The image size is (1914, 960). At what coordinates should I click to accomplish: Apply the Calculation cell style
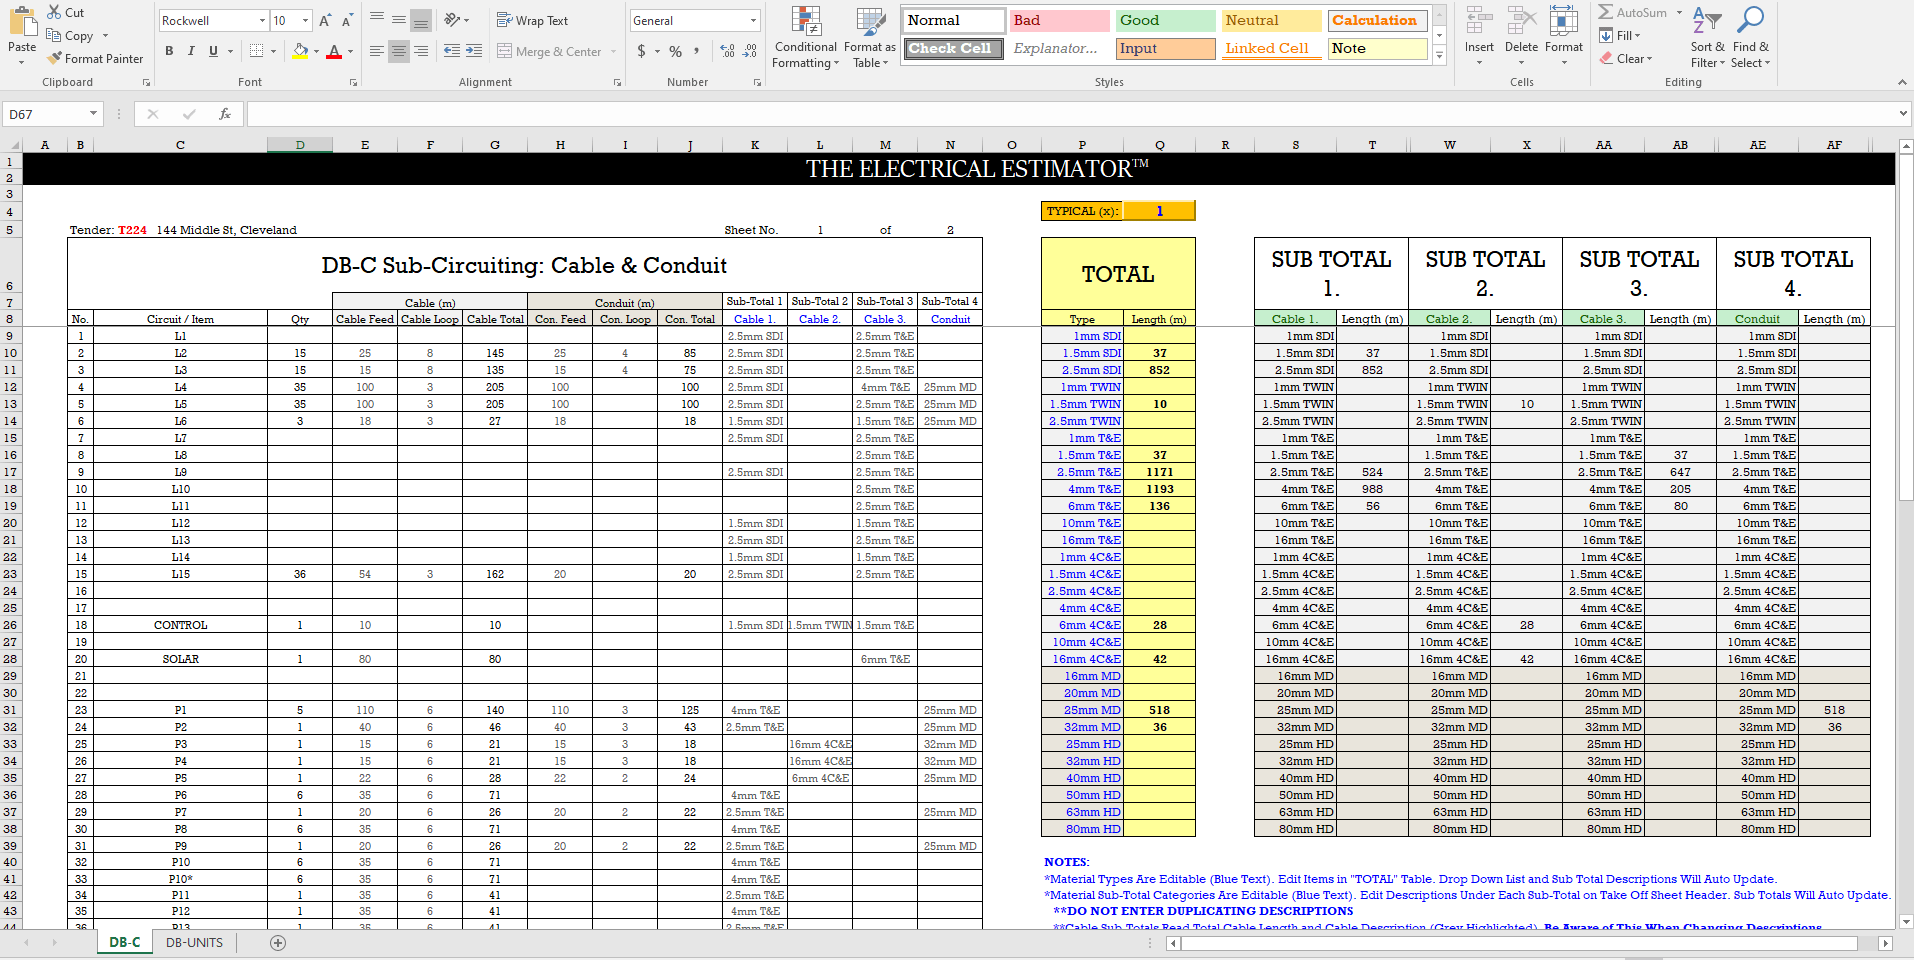(1378, 20)
